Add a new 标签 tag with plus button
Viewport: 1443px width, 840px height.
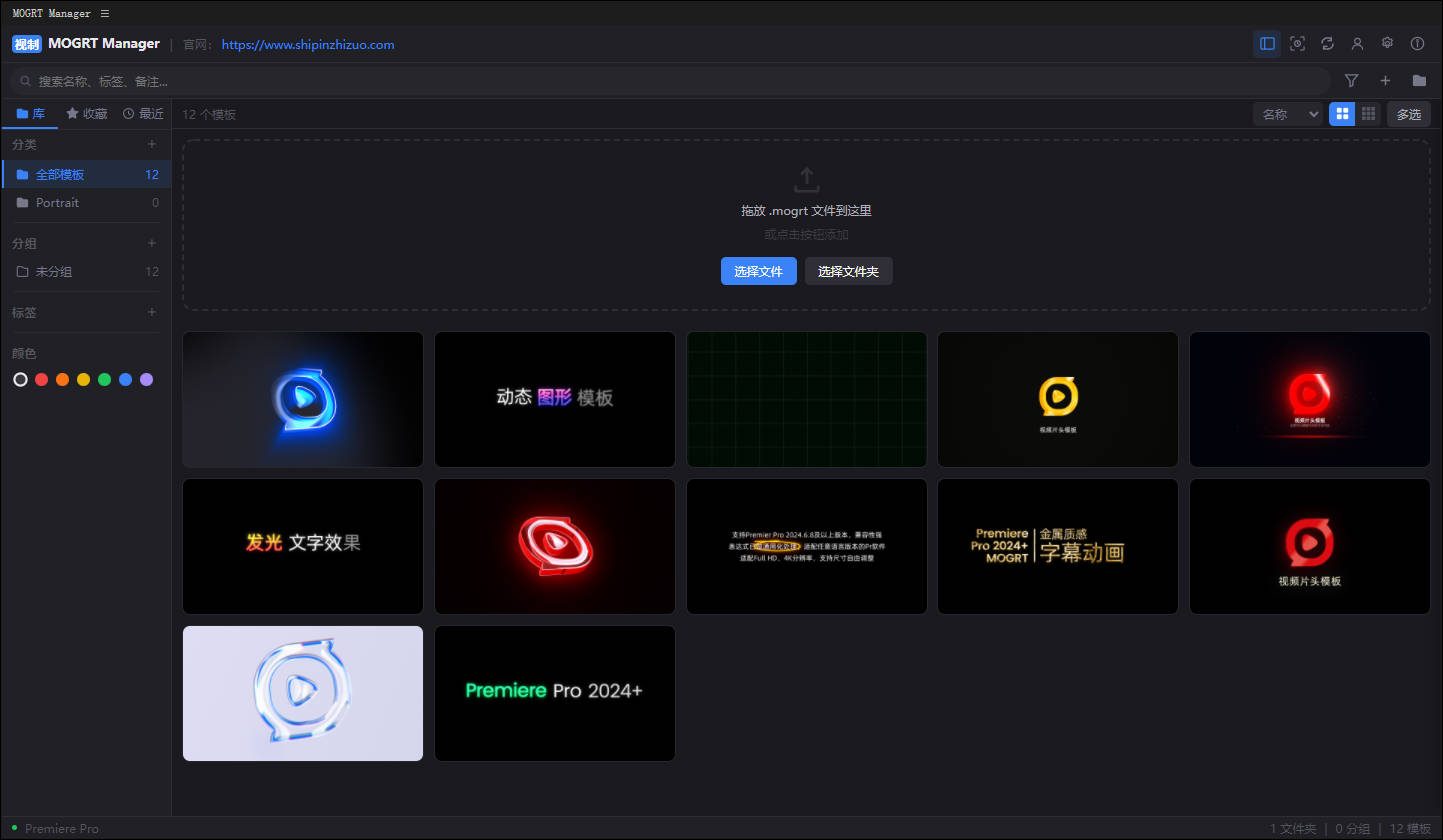point(152,313)
